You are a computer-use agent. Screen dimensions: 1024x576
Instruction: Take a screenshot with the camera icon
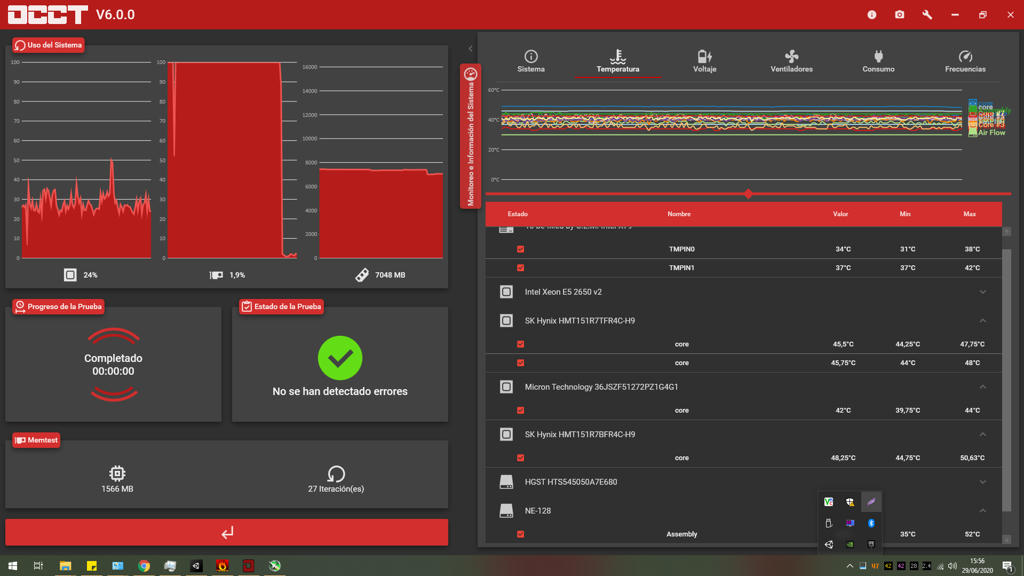[x=899, y=14]
